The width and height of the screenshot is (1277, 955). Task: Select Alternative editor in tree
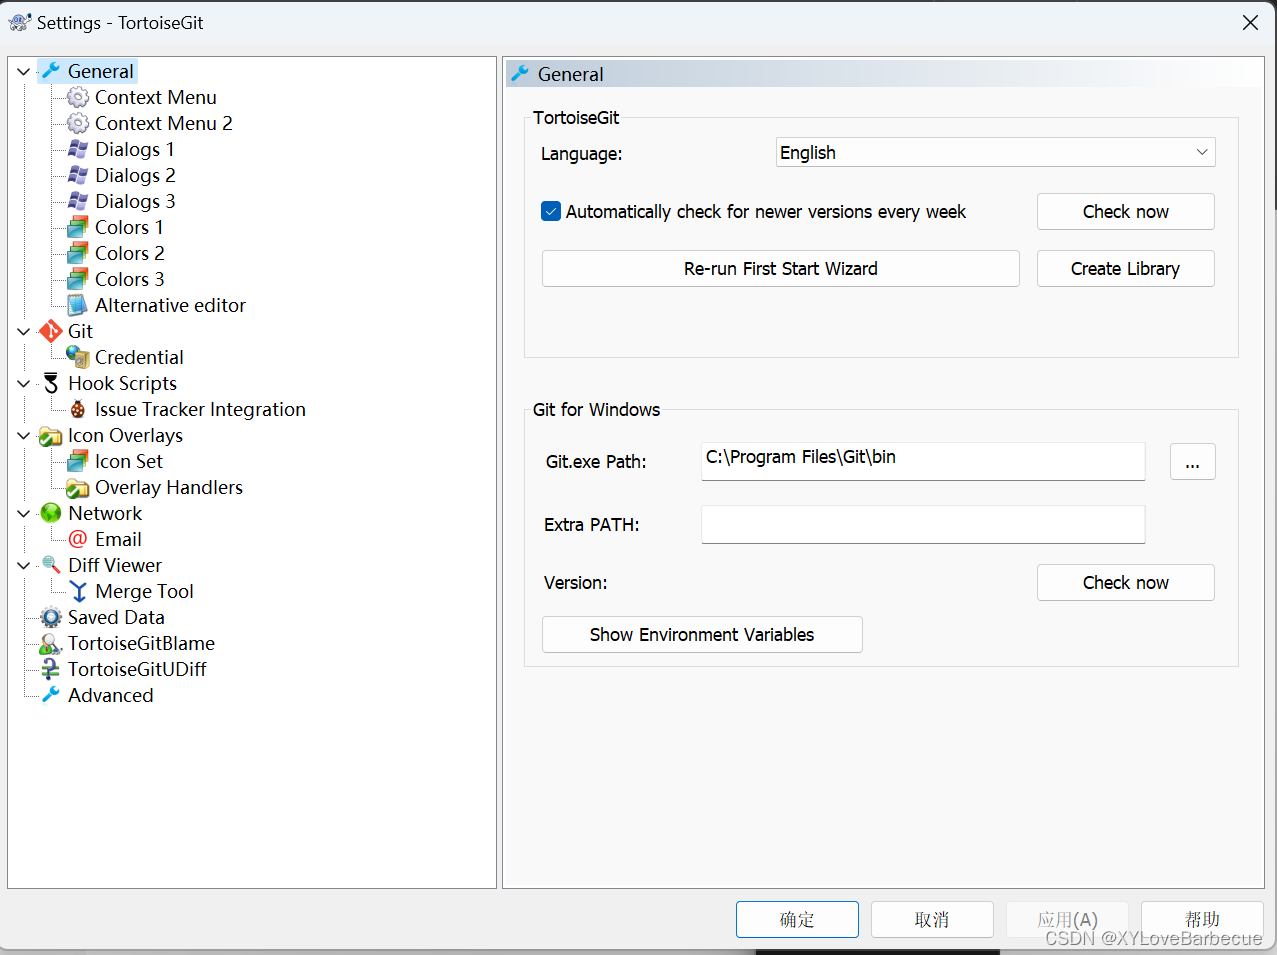(170, 305)
